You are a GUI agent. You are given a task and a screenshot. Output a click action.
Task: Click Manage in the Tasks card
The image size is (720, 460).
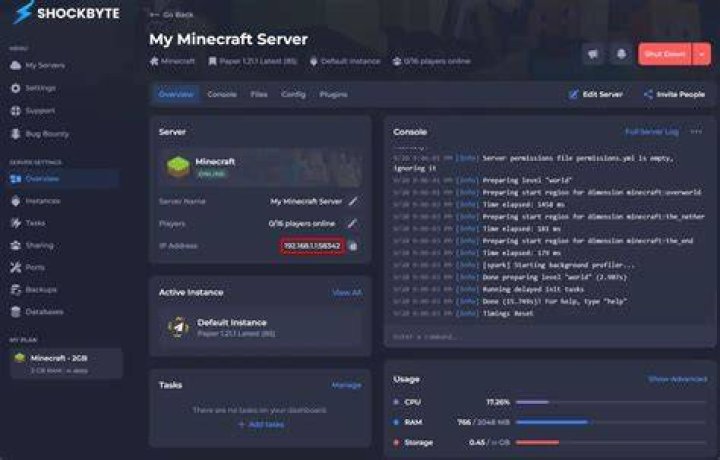(347, 385)
